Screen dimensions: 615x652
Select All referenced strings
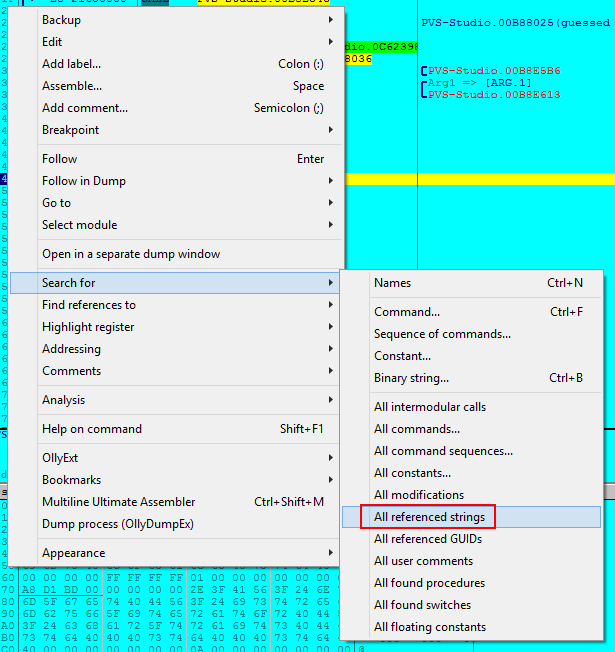click(472, 517)
